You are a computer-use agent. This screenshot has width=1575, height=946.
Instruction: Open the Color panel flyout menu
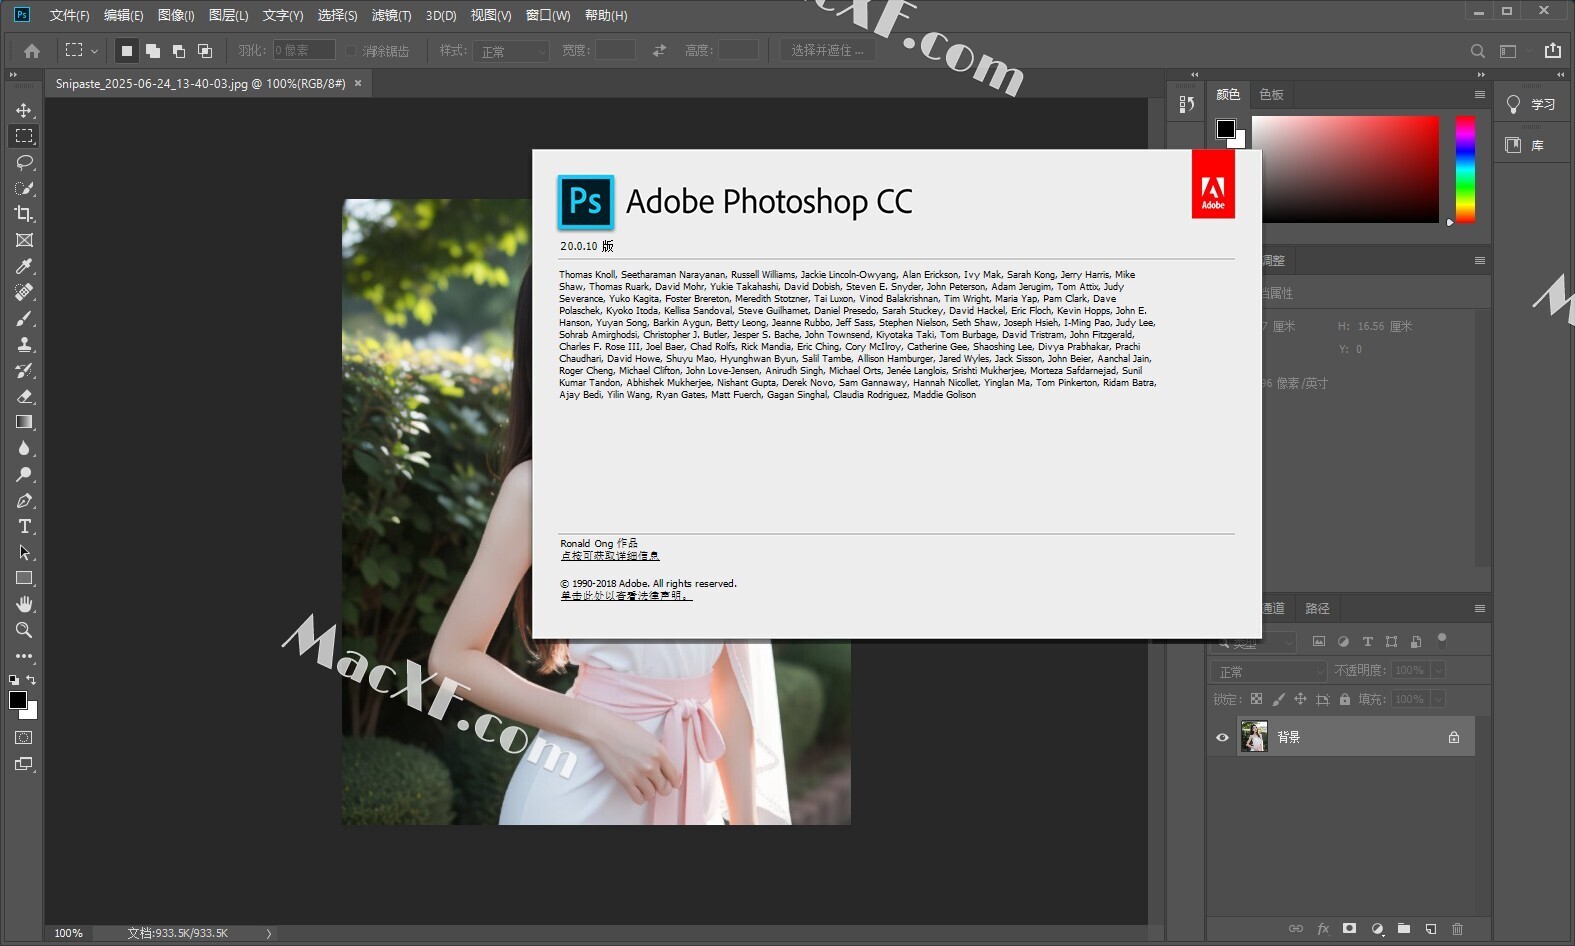(x=1480, y=94)
